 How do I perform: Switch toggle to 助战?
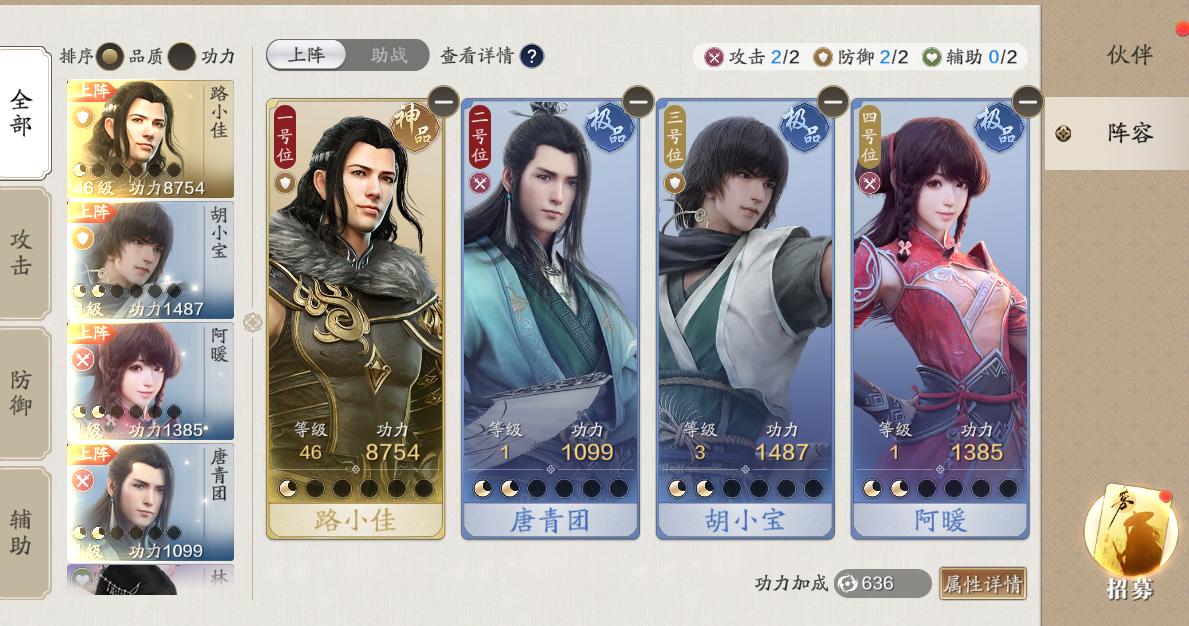point(388,55)
